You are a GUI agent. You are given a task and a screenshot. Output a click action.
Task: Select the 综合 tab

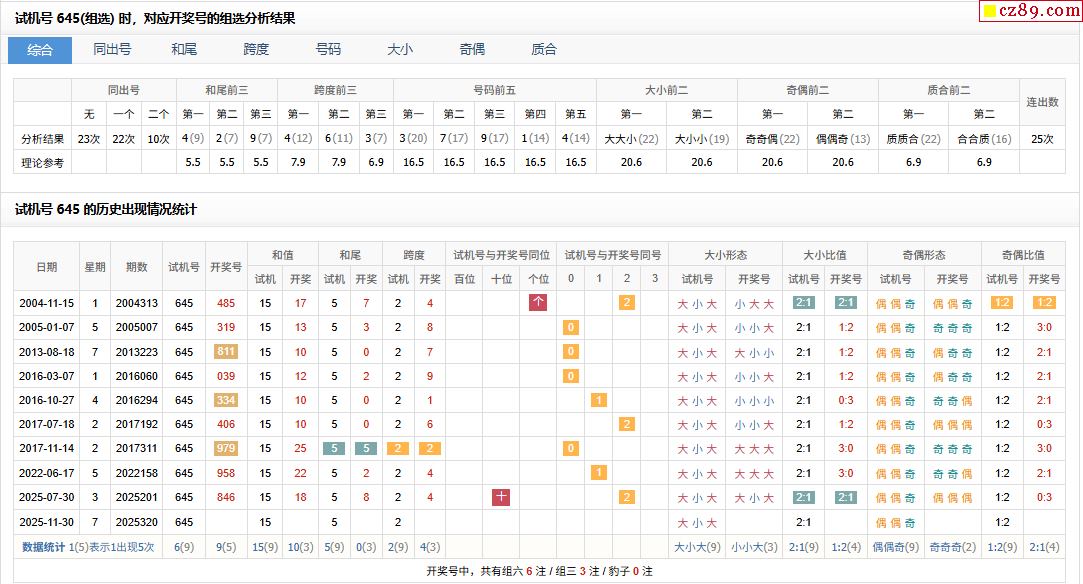coord(40,50)
